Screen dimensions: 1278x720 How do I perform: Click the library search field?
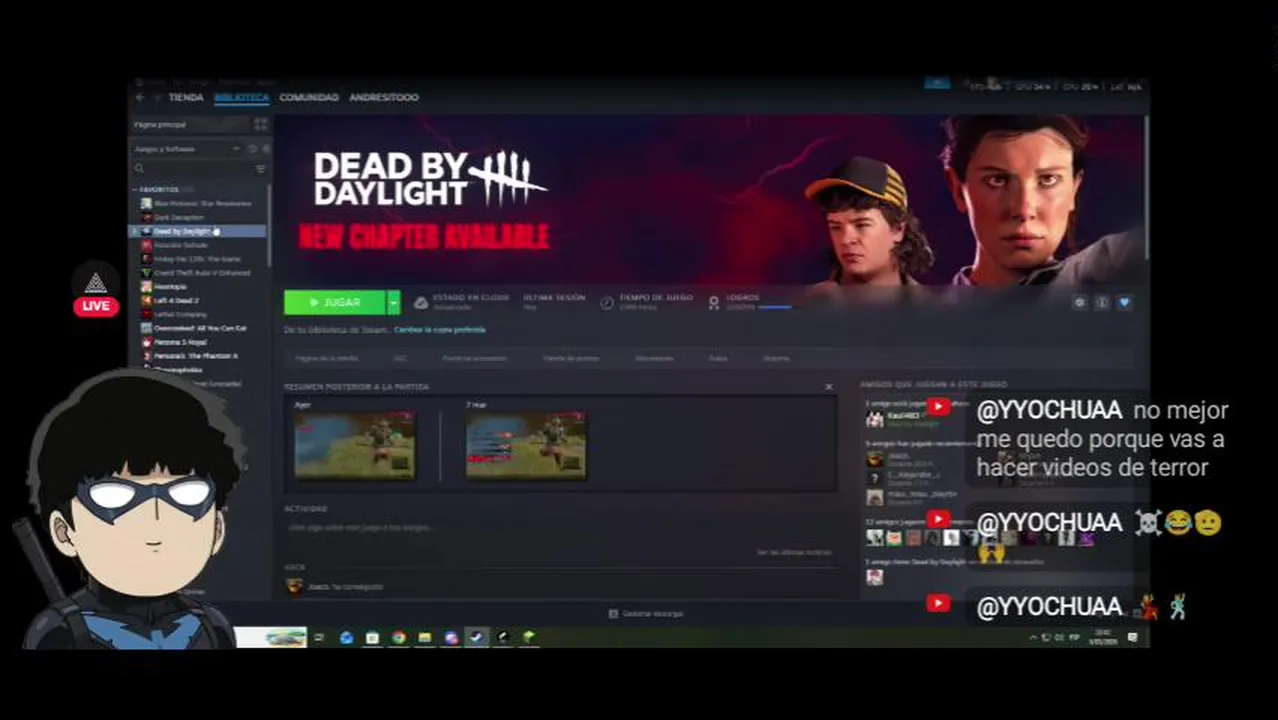pyautogui.click(x=190, y=169)
